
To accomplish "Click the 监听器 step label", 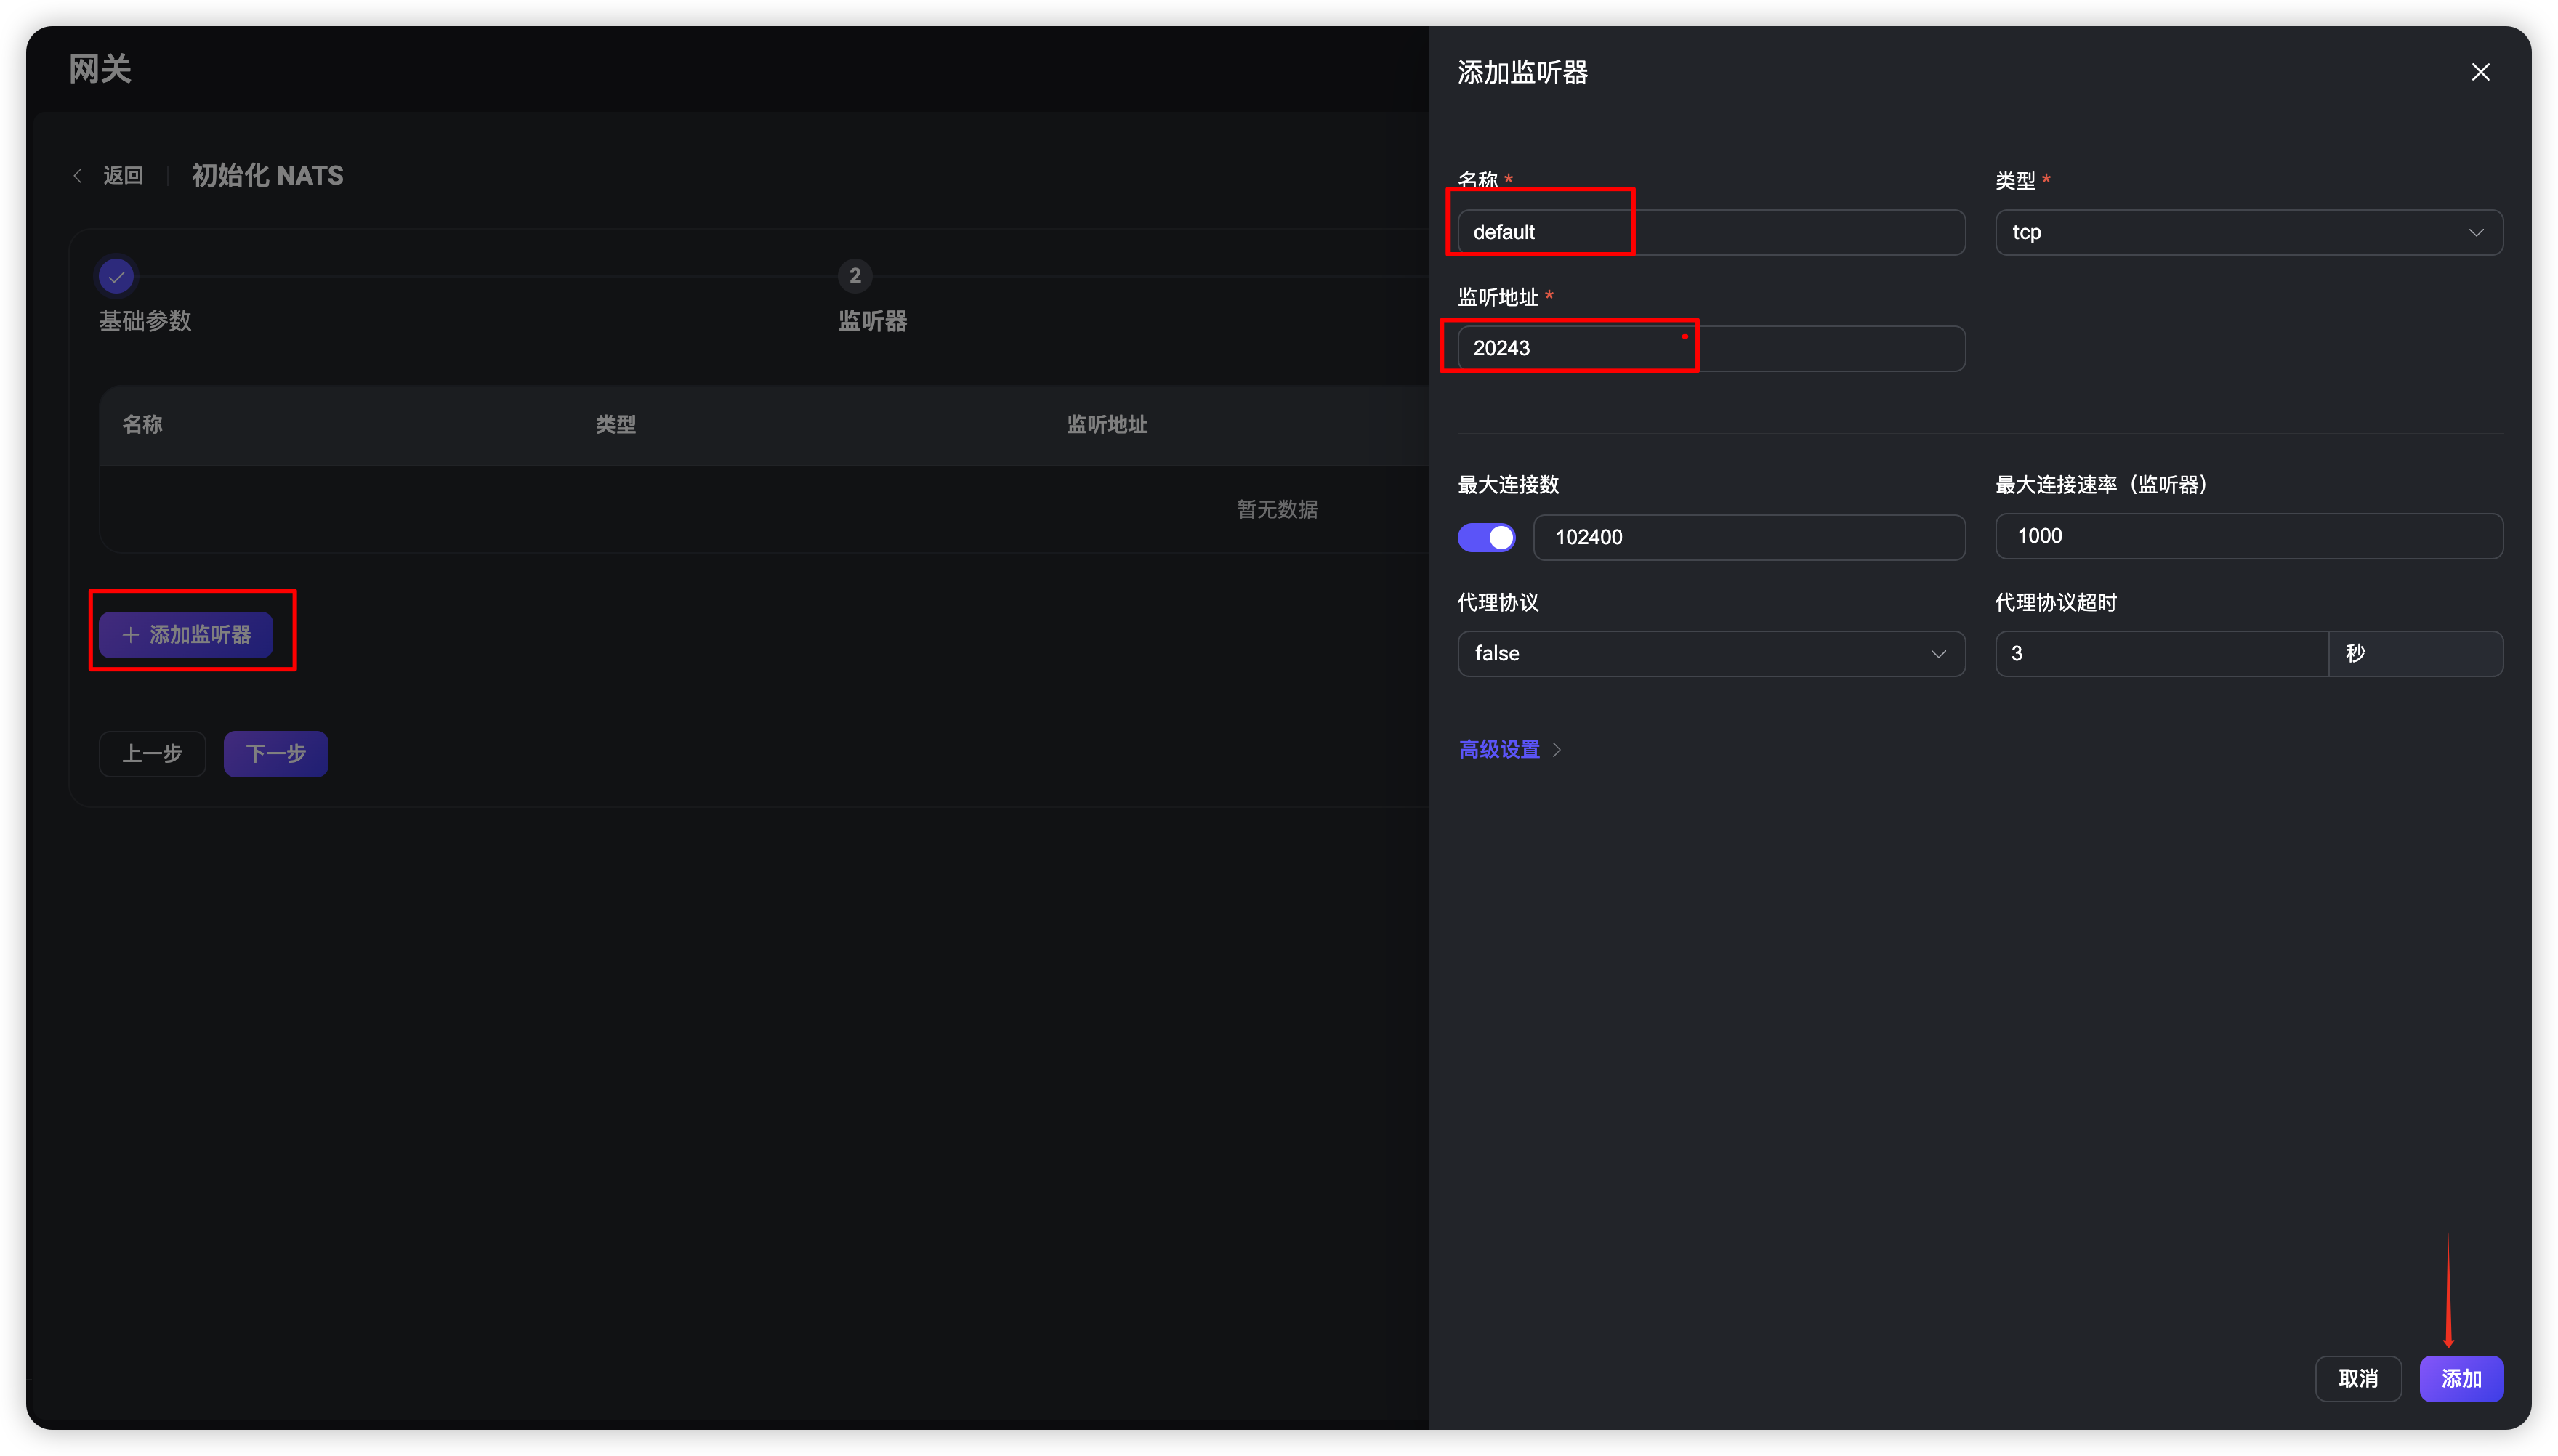I will point(872,321).
